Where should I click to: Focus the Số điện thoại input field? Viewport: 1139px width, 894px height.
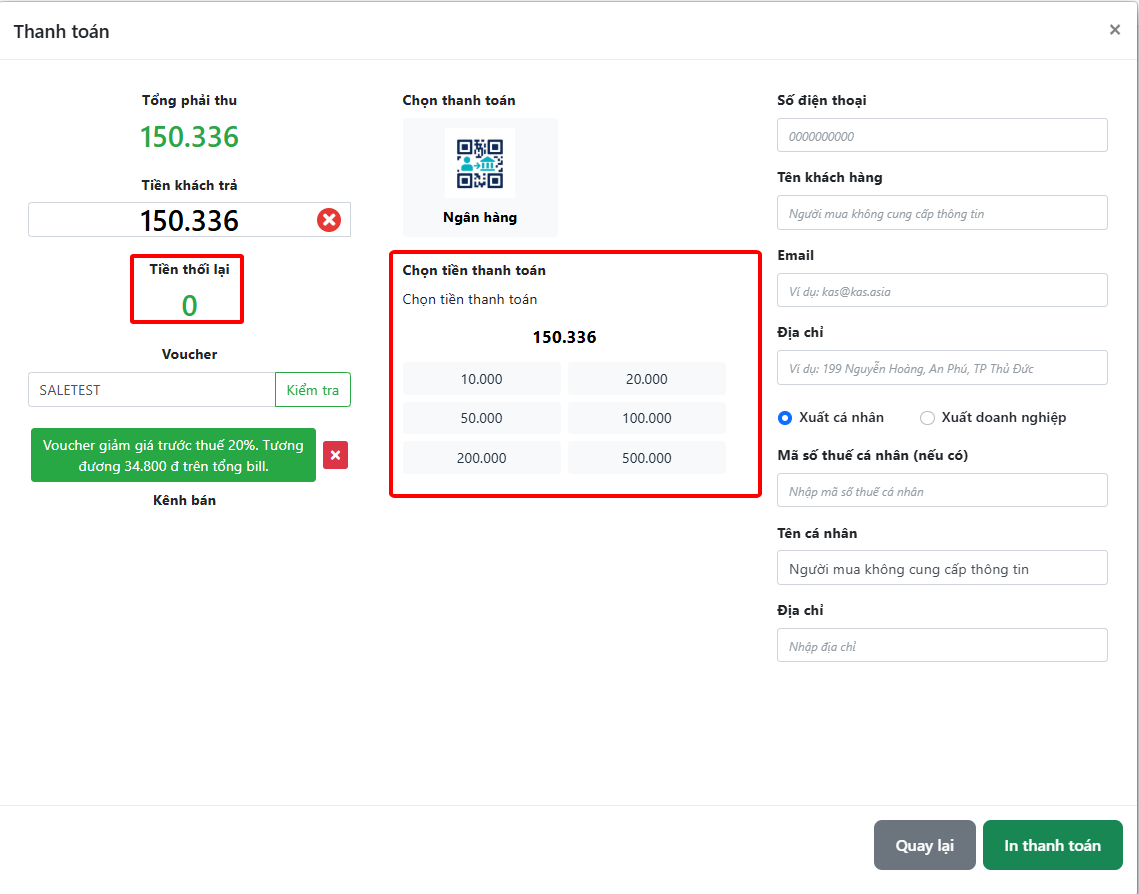click(942, 136)
